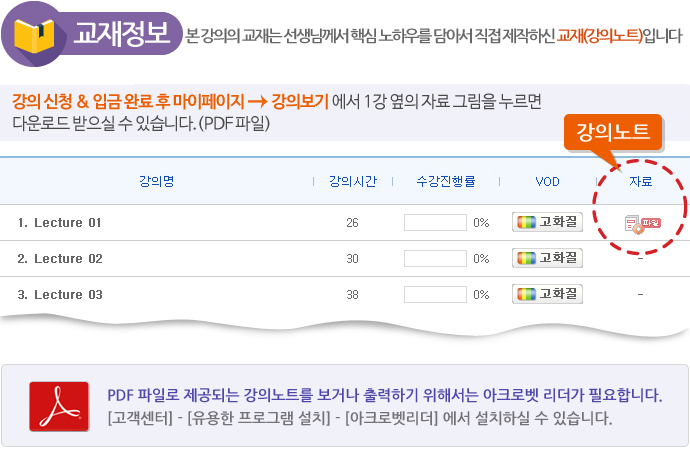Image resolution: width=690 pixels, height=466 pixels.
Task: Click the VOD column header
Action: click(547, 181)
